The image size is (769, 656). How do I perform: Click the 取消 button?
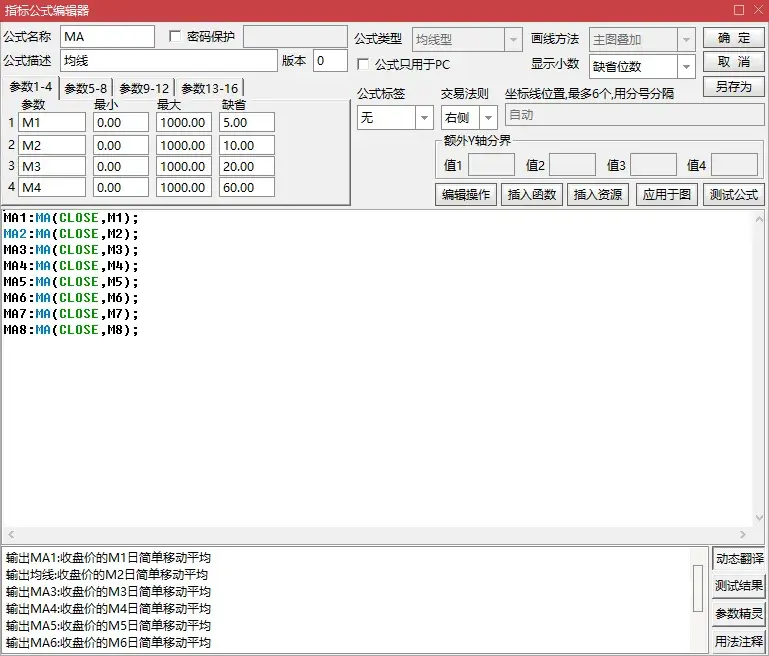[x=734, y=62]
